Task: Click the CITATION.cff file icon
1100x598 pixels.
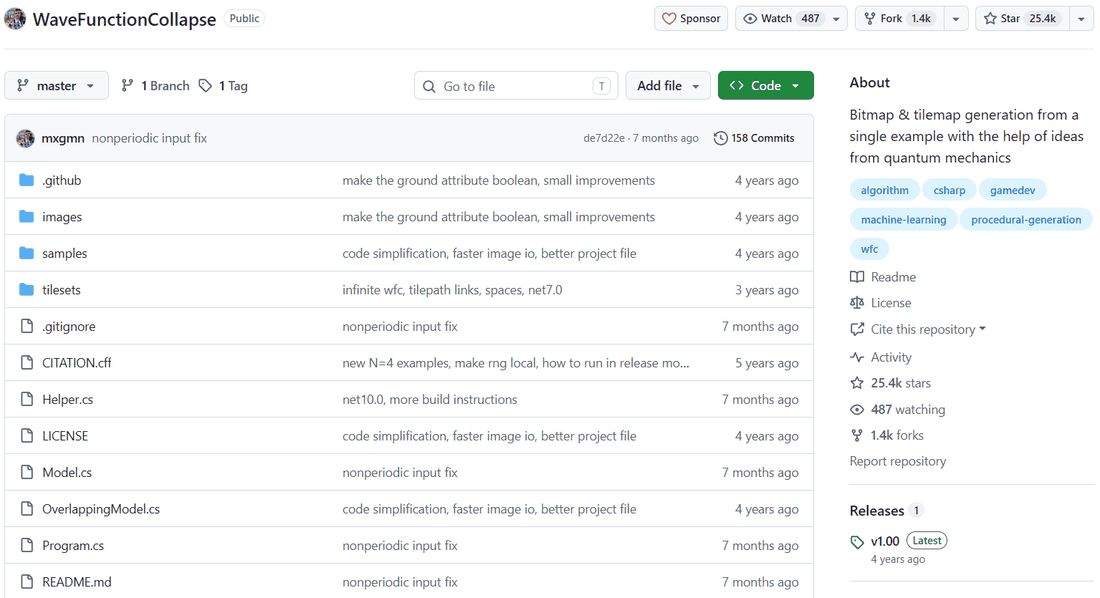Action: [x=27, y=363]
